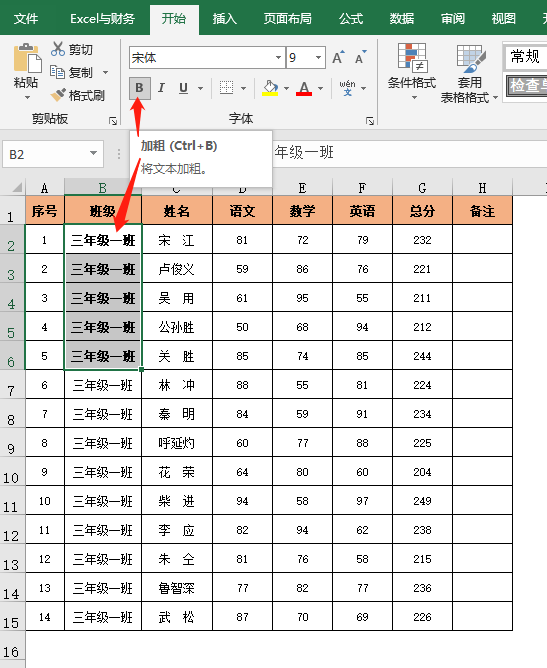Image resolution: width=547 pixels, height=668 pixels.
Task: Click the Format as Table icon
Action: 471,58
